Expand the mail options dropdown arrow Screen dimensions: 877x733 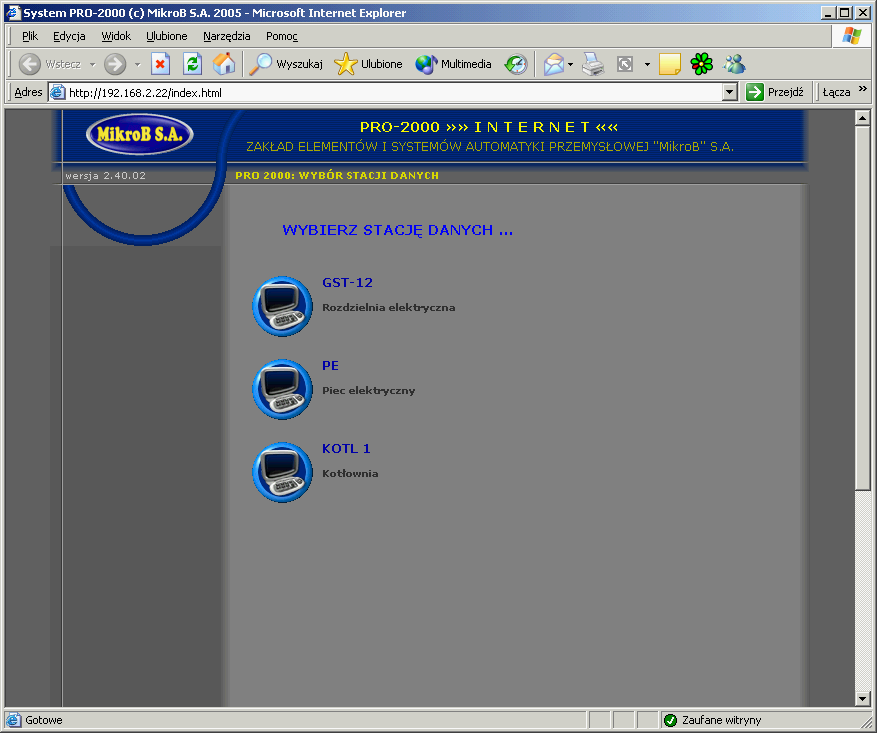click(570, 64)
